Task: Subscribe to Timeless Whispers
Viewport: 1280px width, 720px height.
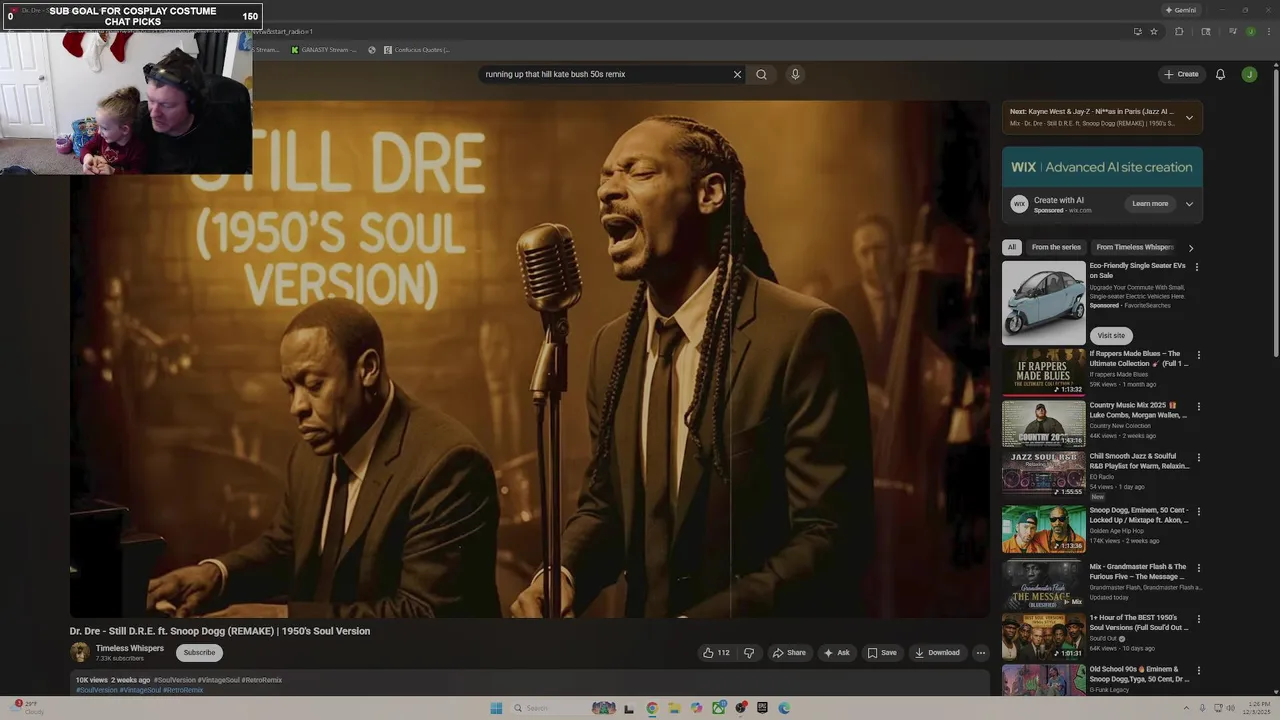Action: click(x=199, y=653)
